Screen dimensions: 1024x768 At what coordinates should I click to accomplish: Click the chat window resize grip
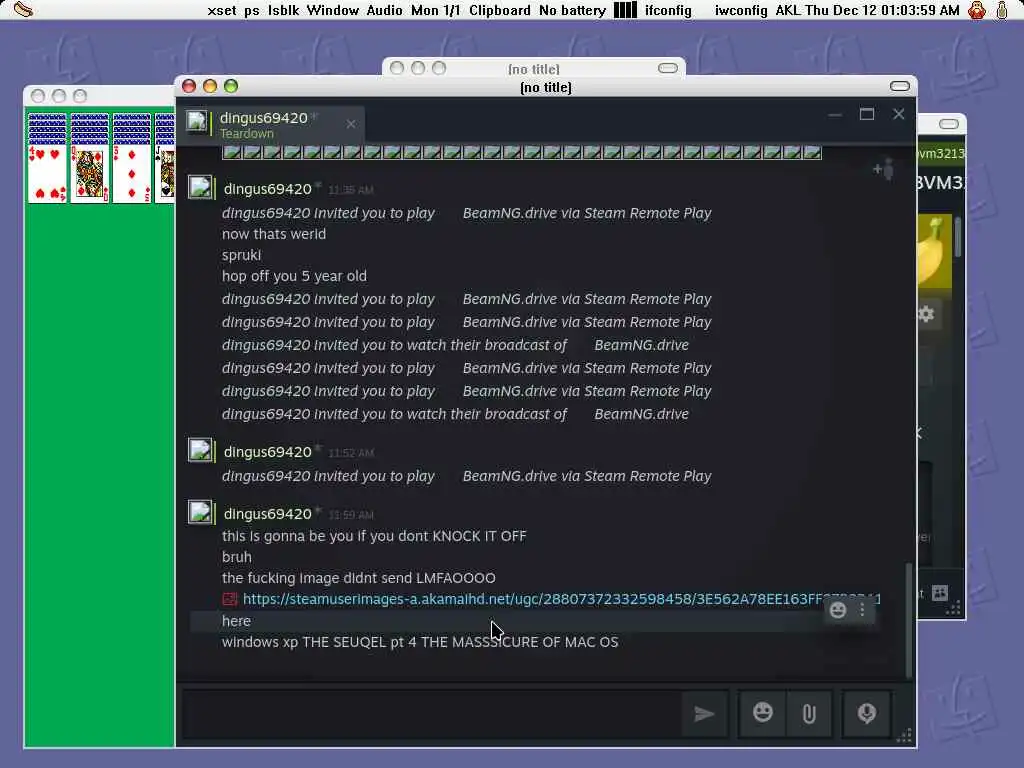click(x=904, y=737)
